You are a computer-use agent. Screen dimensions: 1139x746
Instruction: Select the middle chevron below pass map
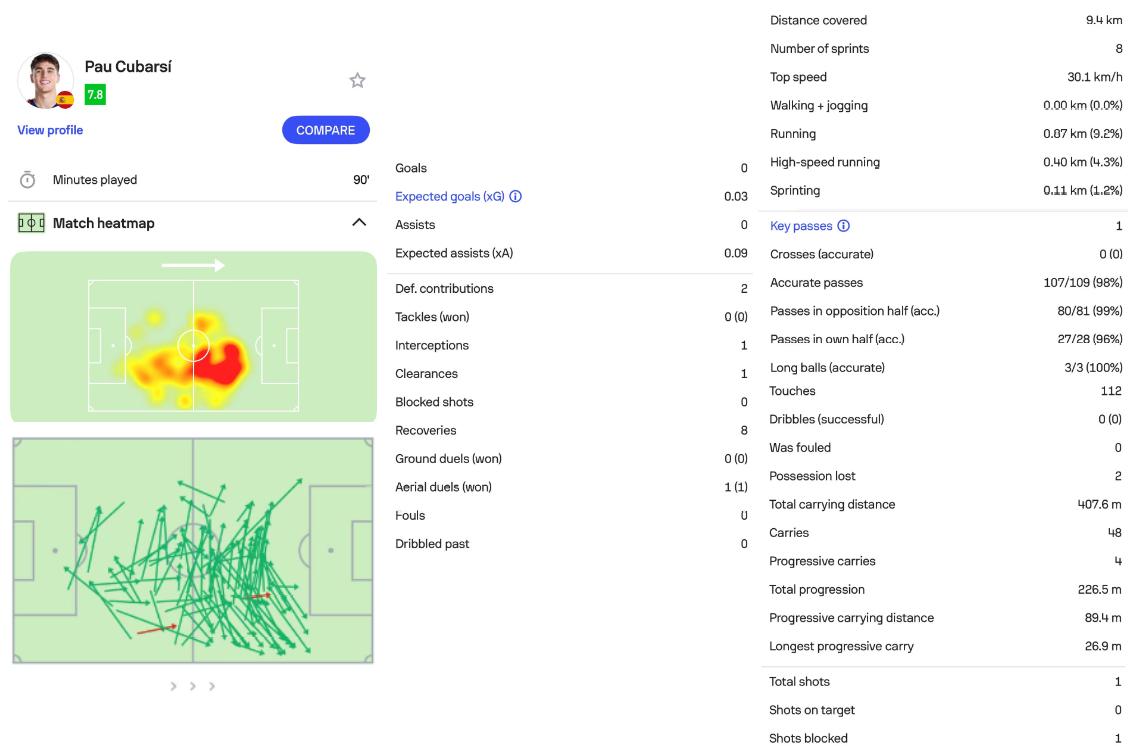tap(192, 686)
